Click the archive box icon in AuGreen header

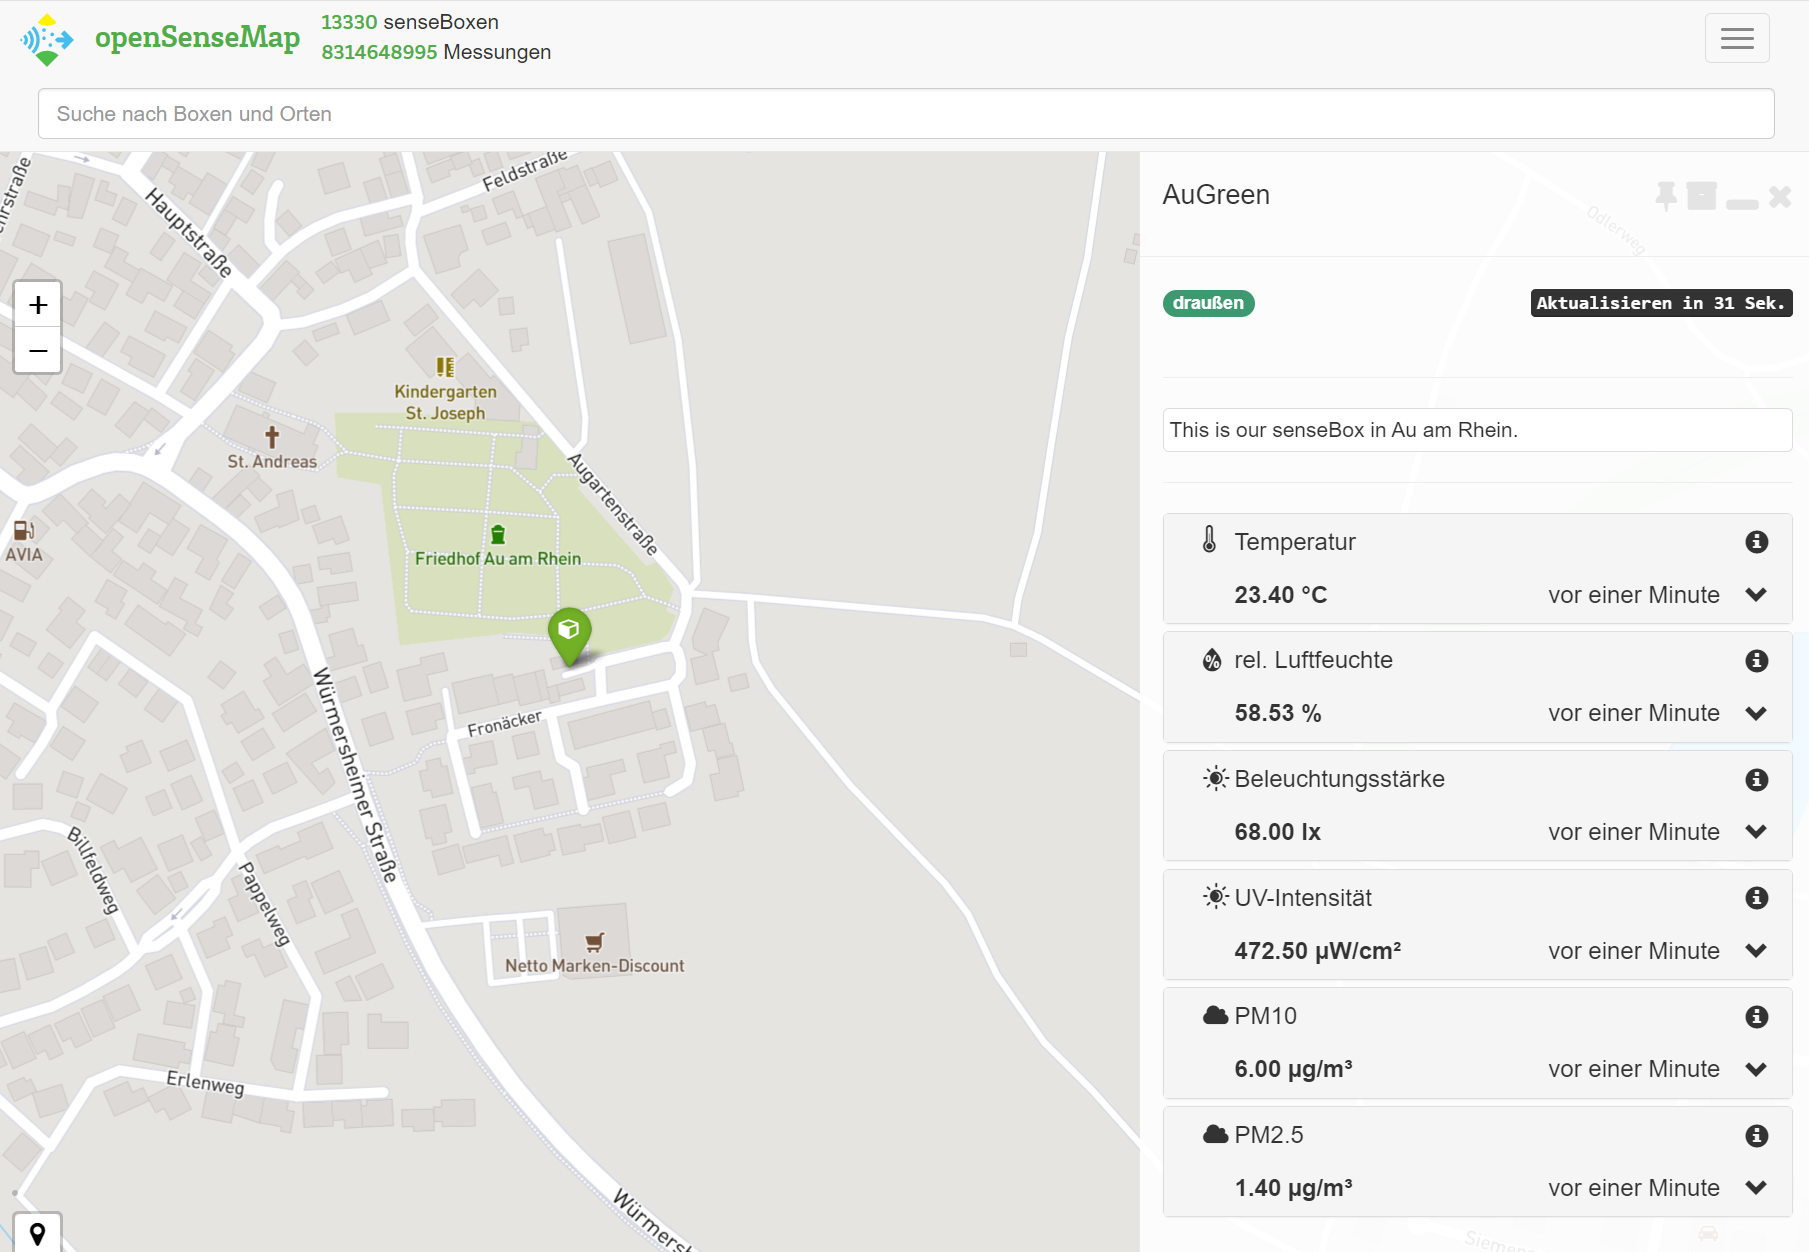click(x=1701, y=196)
